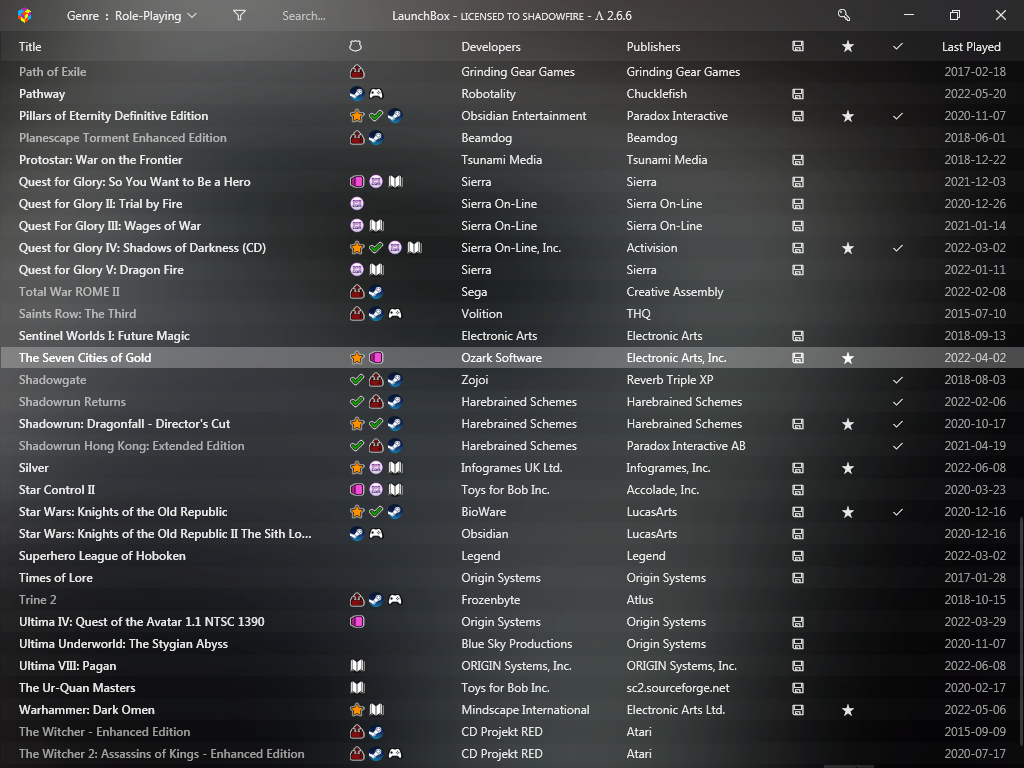
Task: Click the badges column header icon
Action: click(x=355, y=46)
